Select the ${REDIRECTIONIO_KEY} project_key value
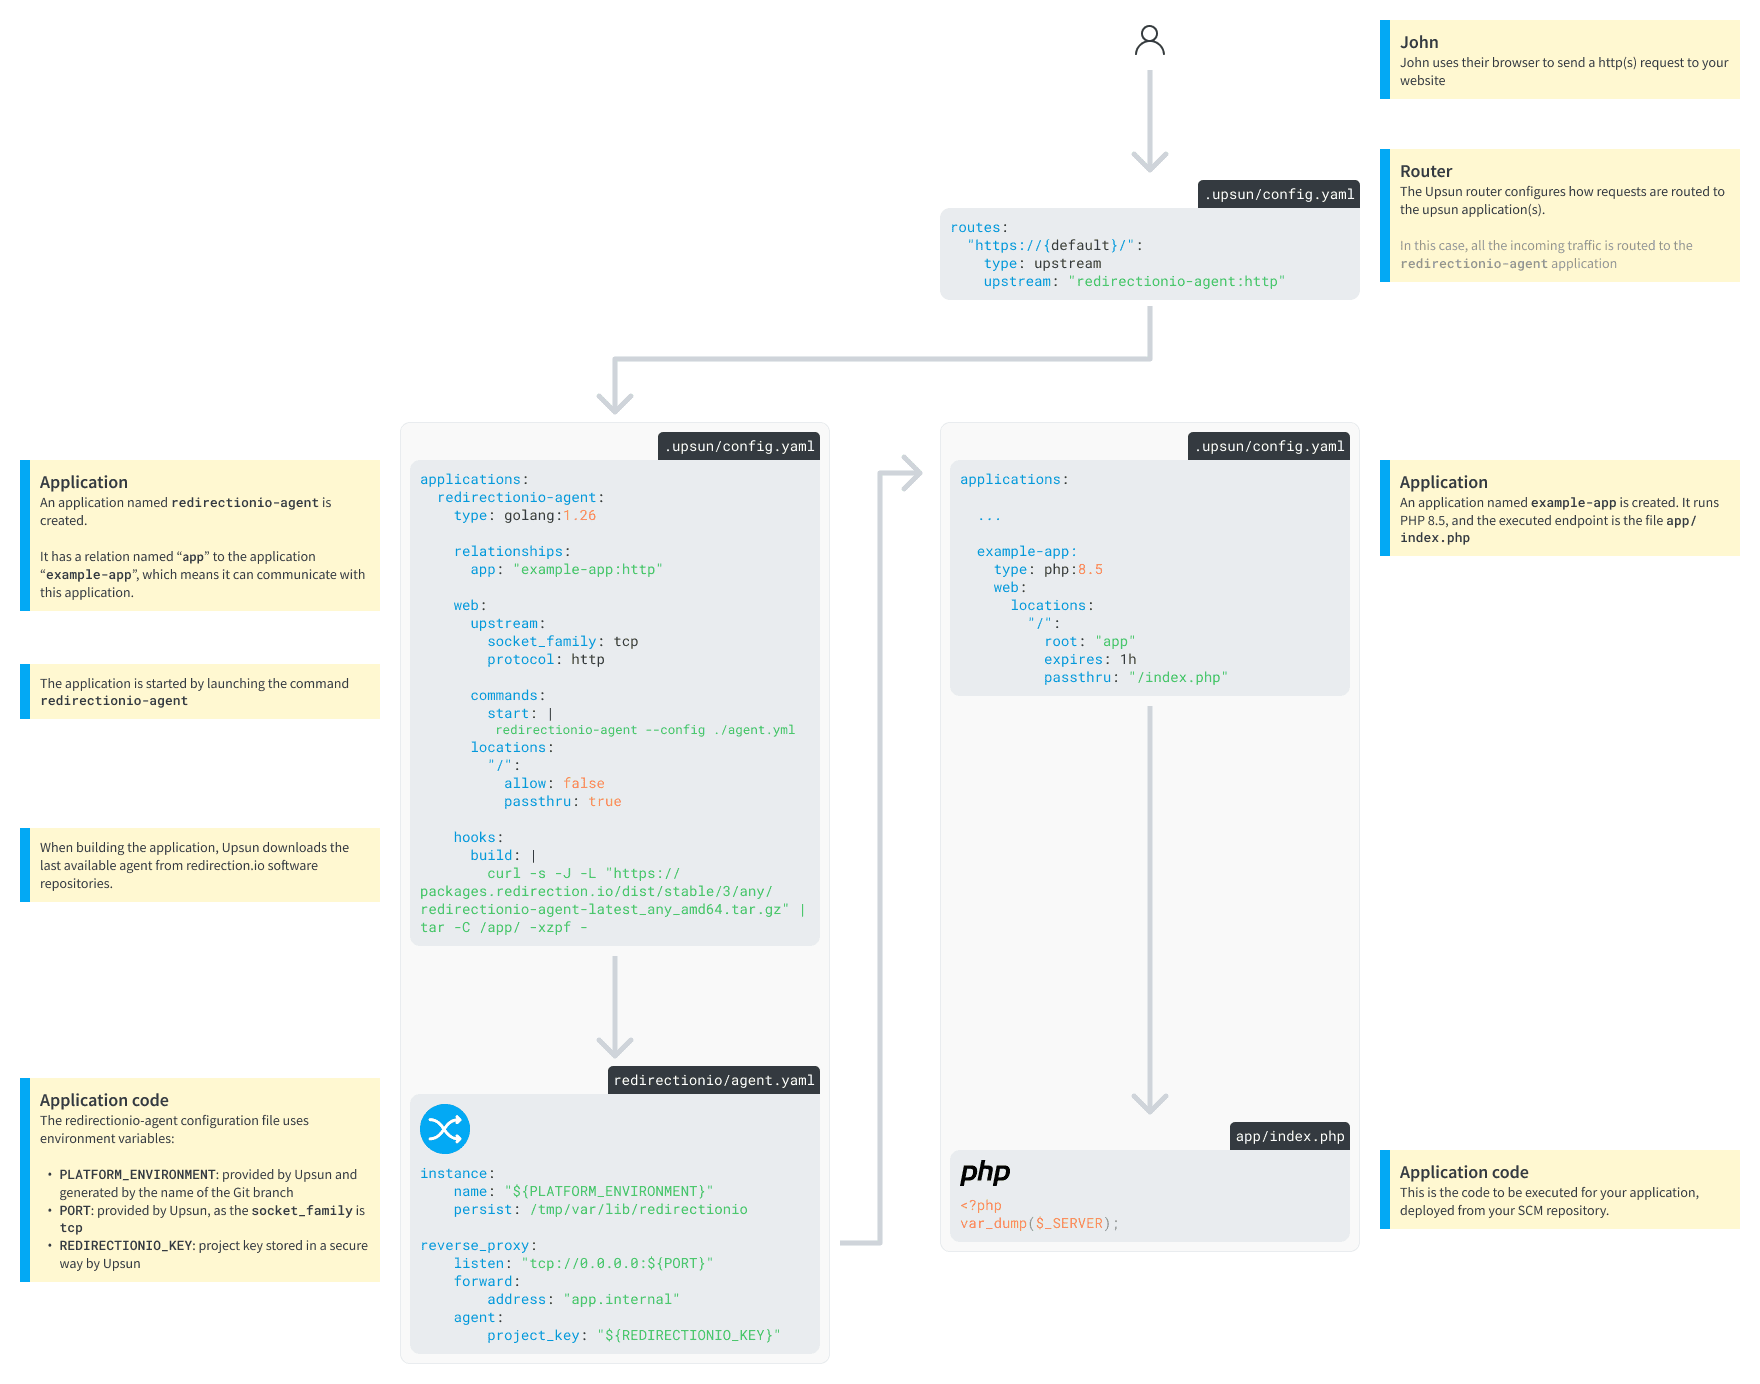Viewport: 1760px width, 1384px height. [x=688, y=1334]
